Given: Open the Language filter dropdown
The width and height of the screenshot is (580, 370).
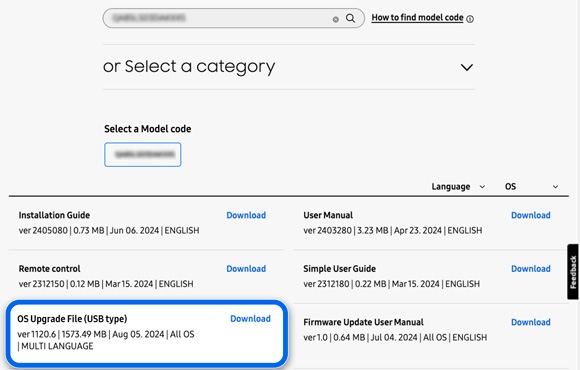Looking at the screenshot, I should [458, 186].
